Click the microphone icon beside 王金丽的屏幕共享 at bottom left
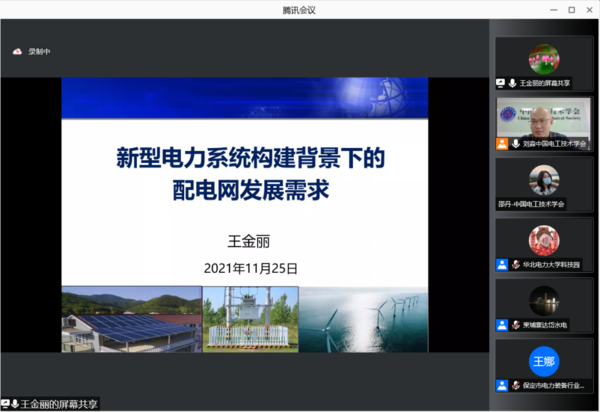The width and height of the screenshot is (600, 412). point(16,403)
